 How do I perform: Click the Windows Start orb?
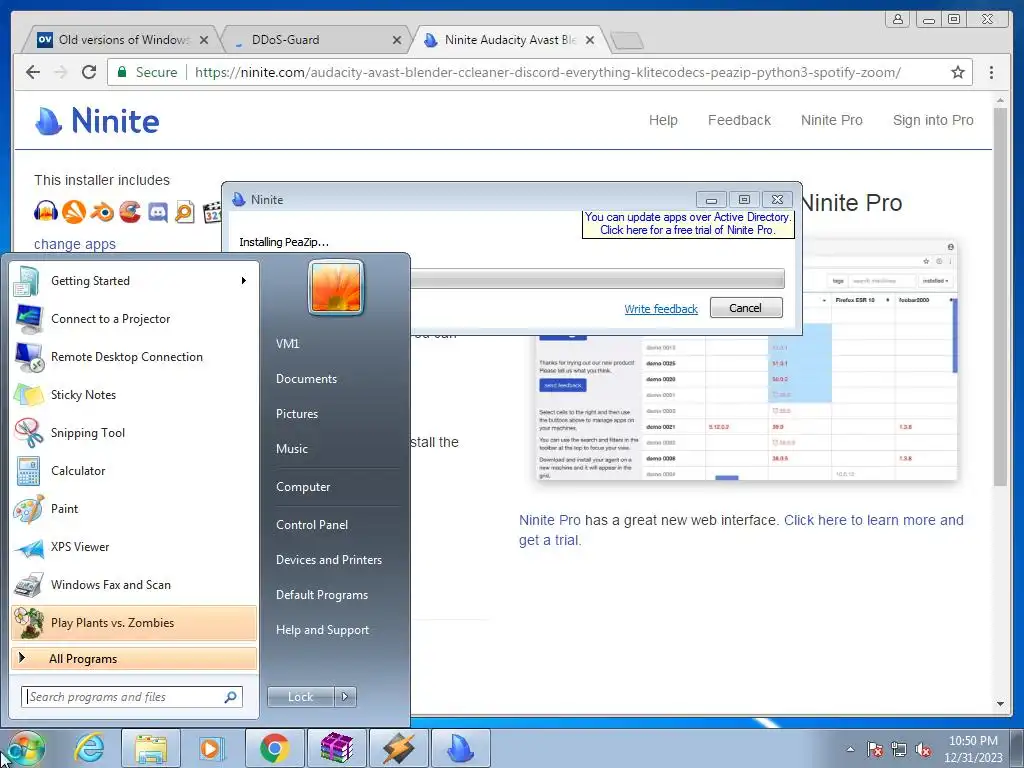tap(25, 749)
